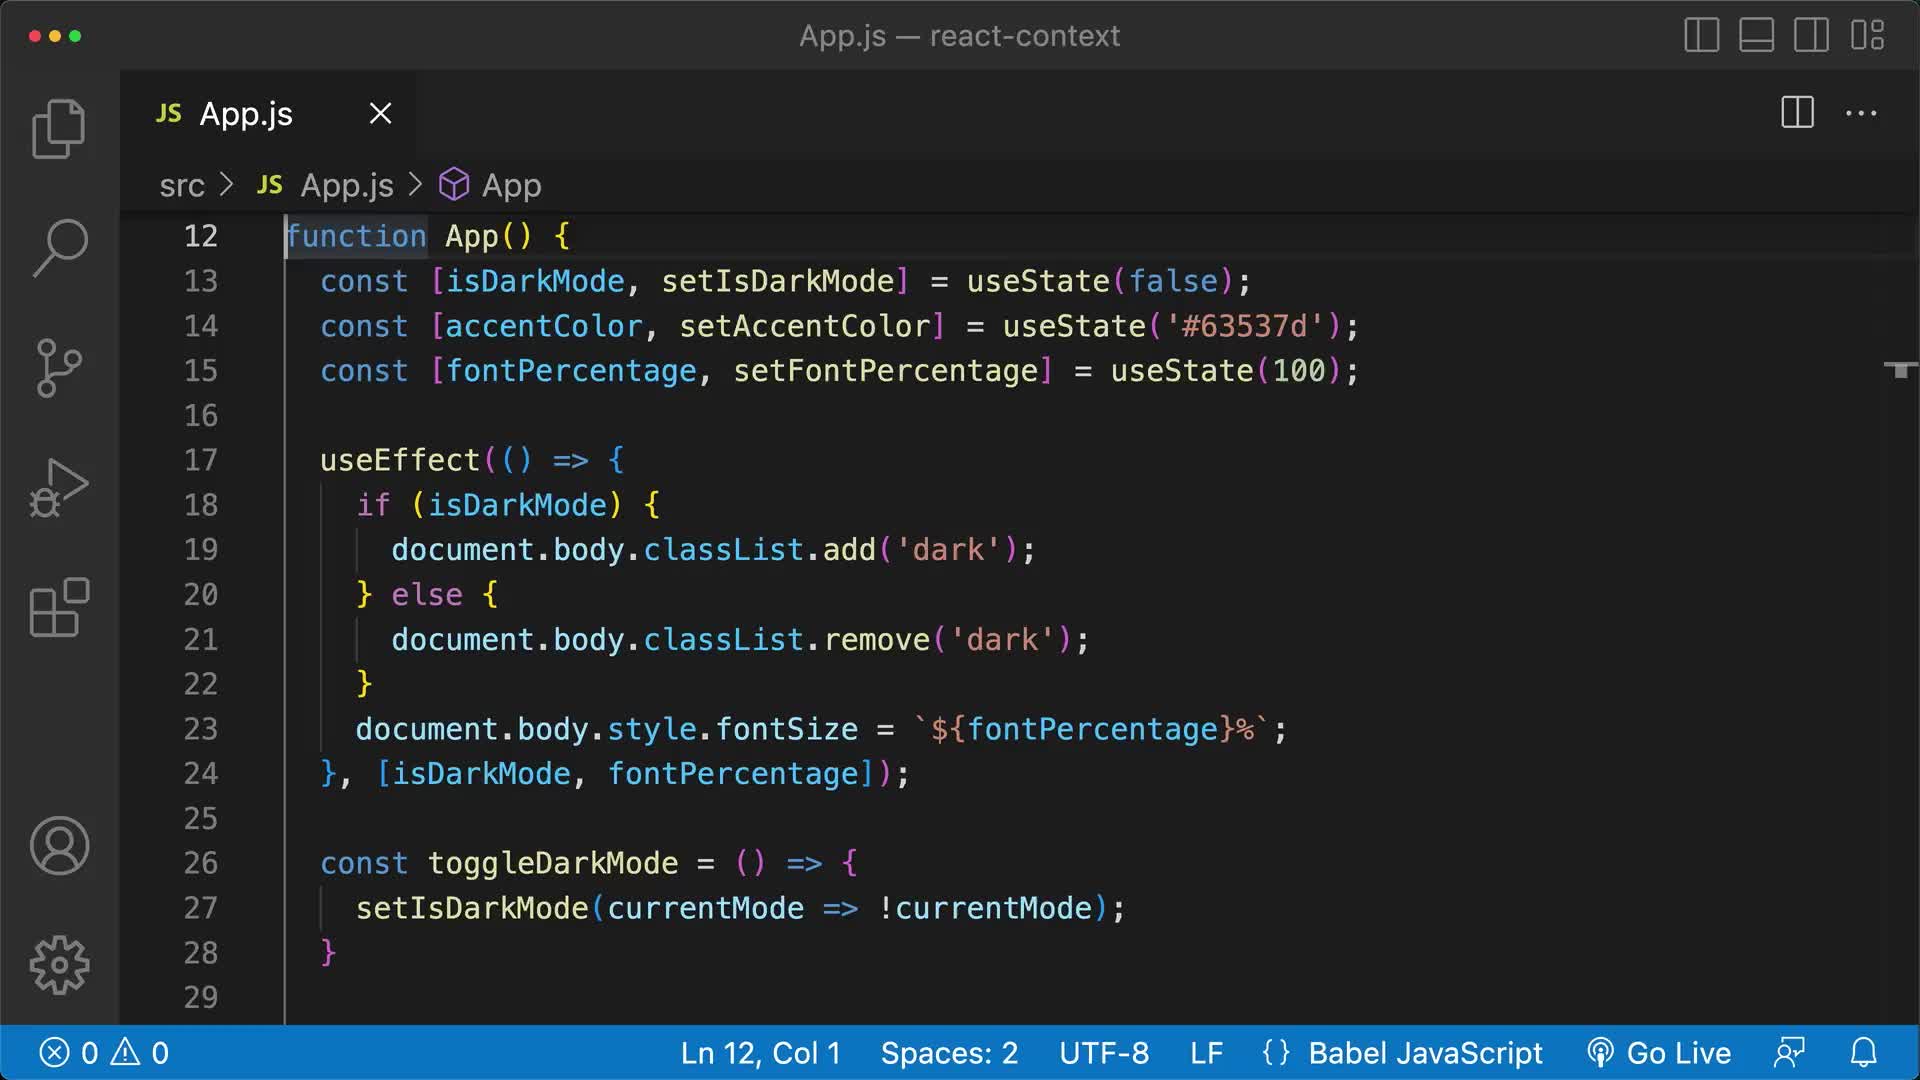The image size is (1920, 1080).
Task: Change UTF-8 file encoding
Action: coord(1104,1052)
